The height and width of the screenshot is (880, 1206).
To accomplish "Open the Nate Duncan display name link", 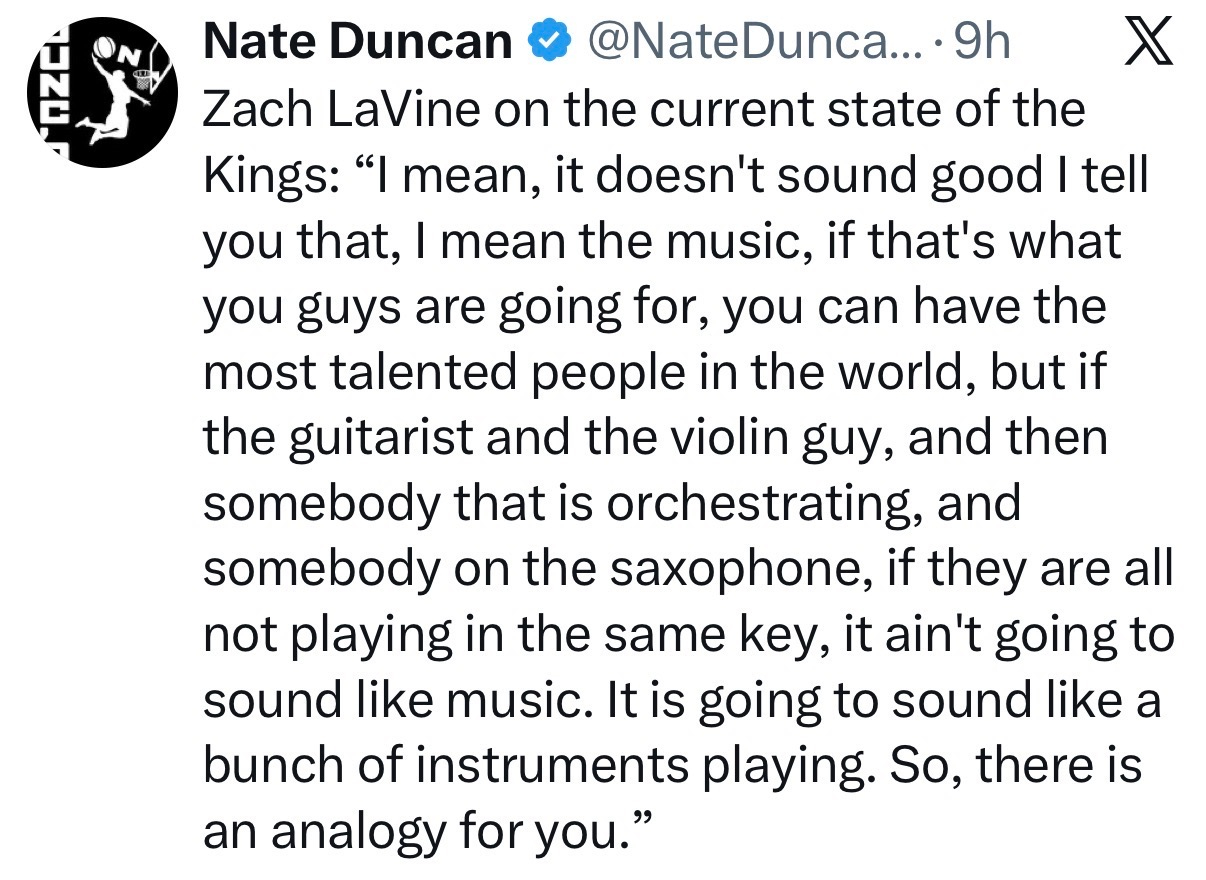I will coord(358,42).
